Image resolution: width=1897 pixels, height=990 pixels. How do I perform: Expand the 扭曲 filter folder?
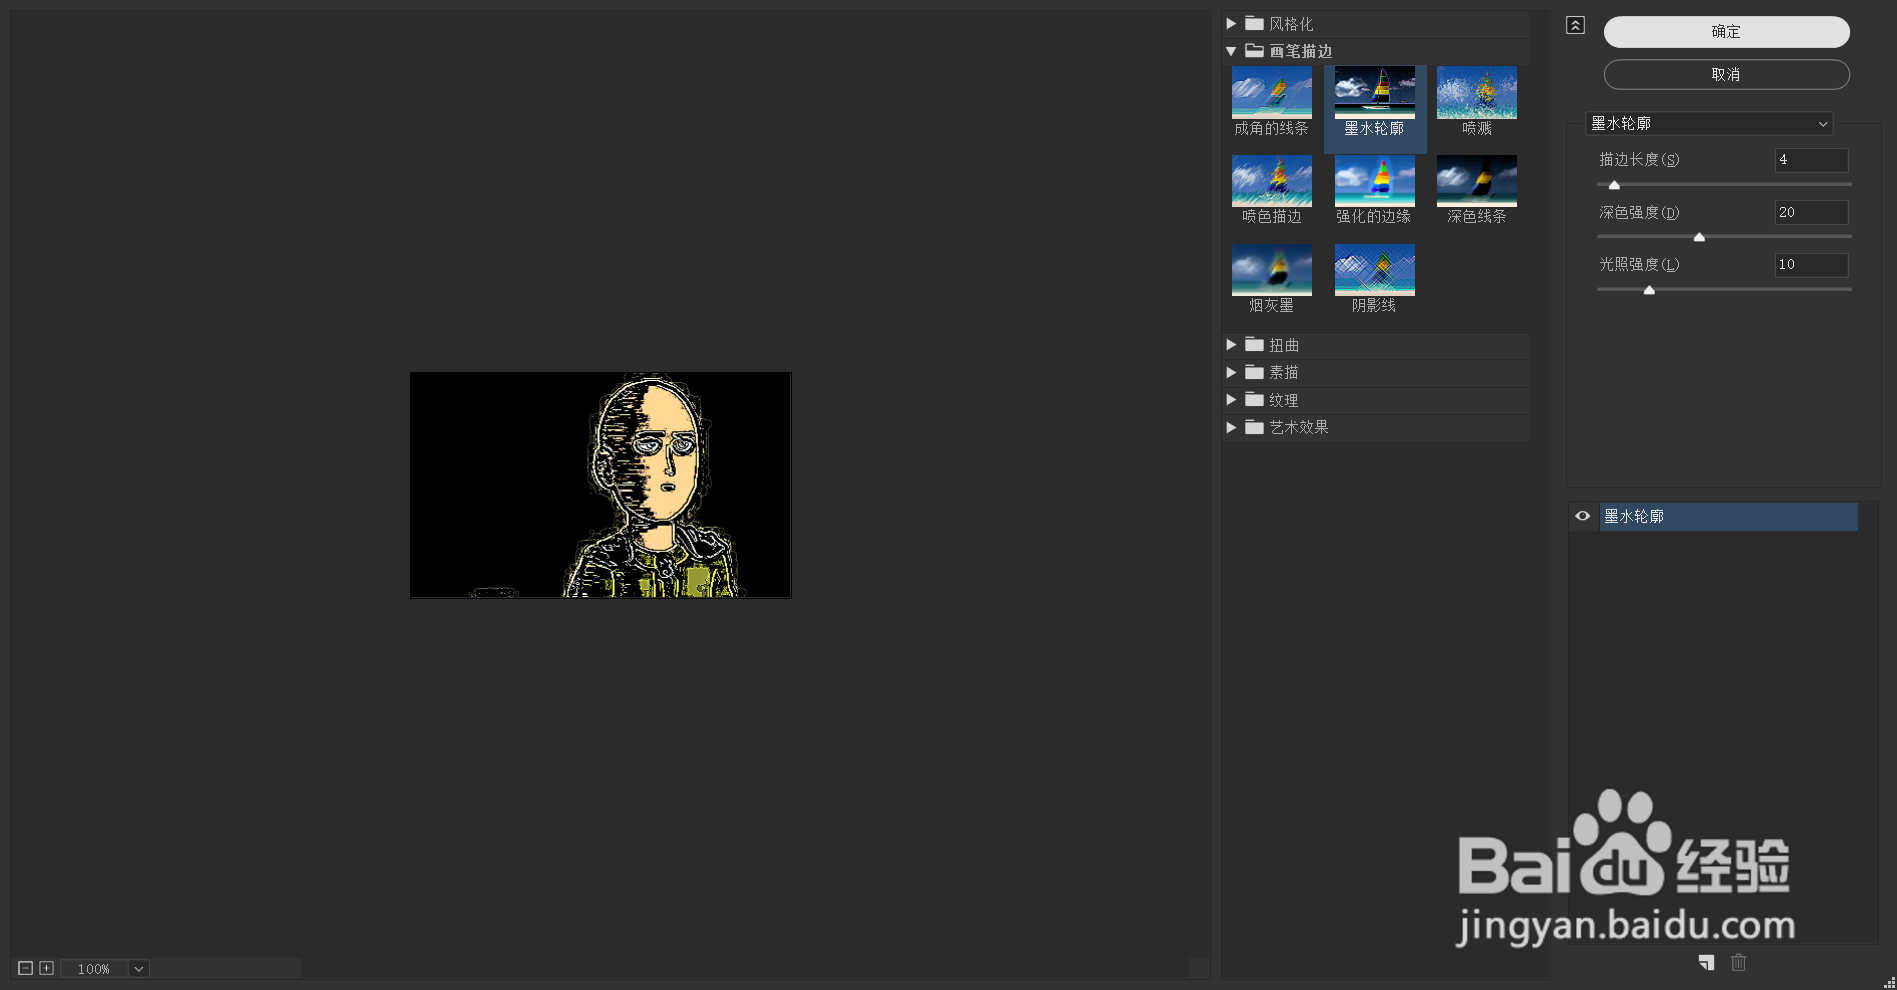coord(1231,345)
